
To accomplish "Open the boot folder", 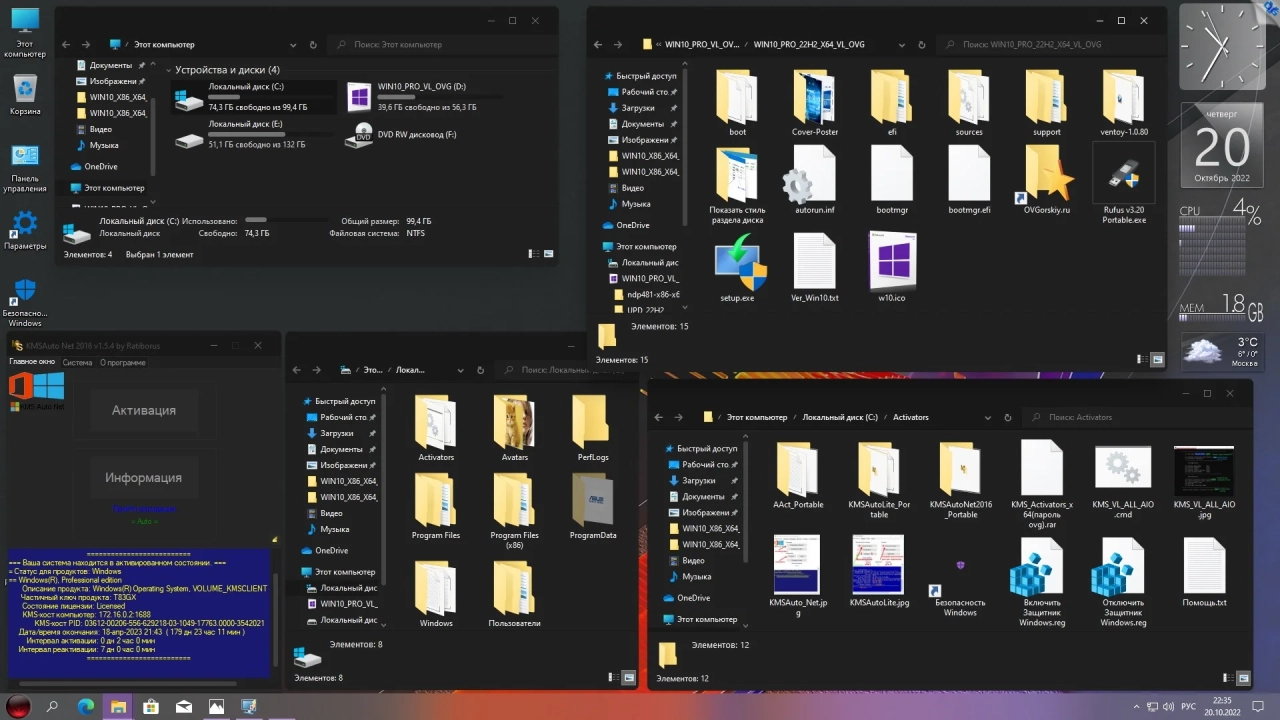I will tap(737, 103).
